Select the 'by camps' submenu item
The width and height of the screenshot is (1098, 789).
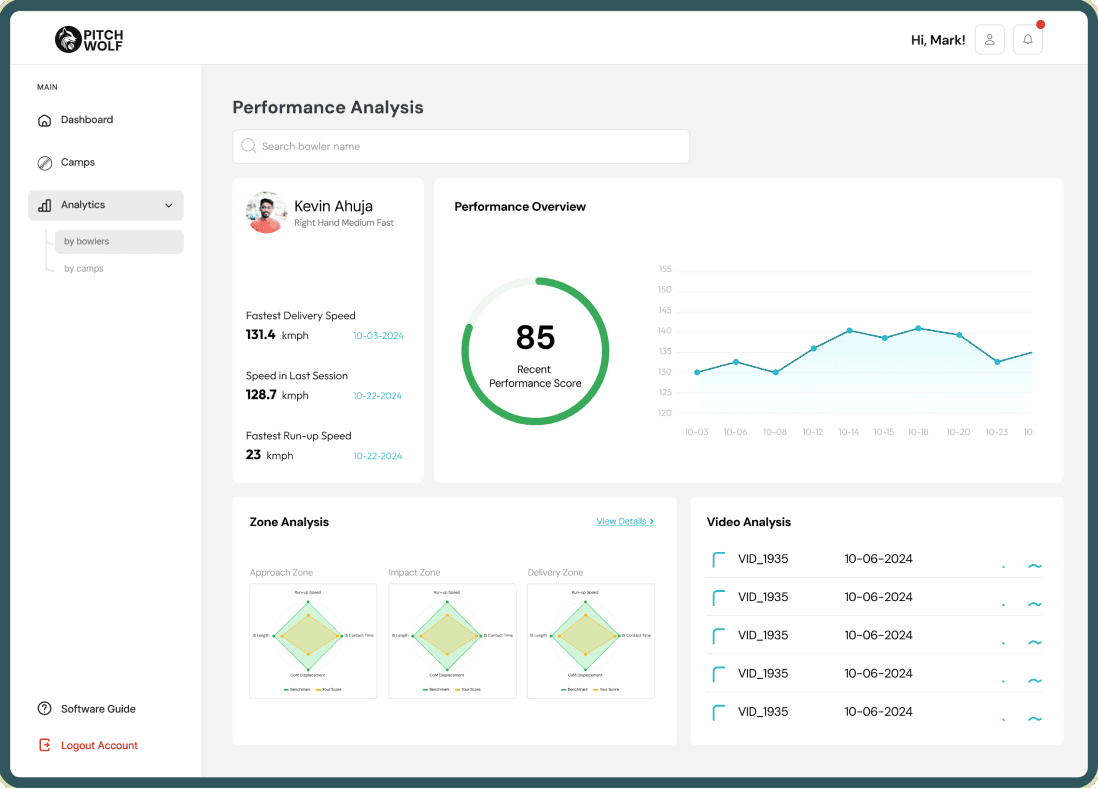pos(83,269)
